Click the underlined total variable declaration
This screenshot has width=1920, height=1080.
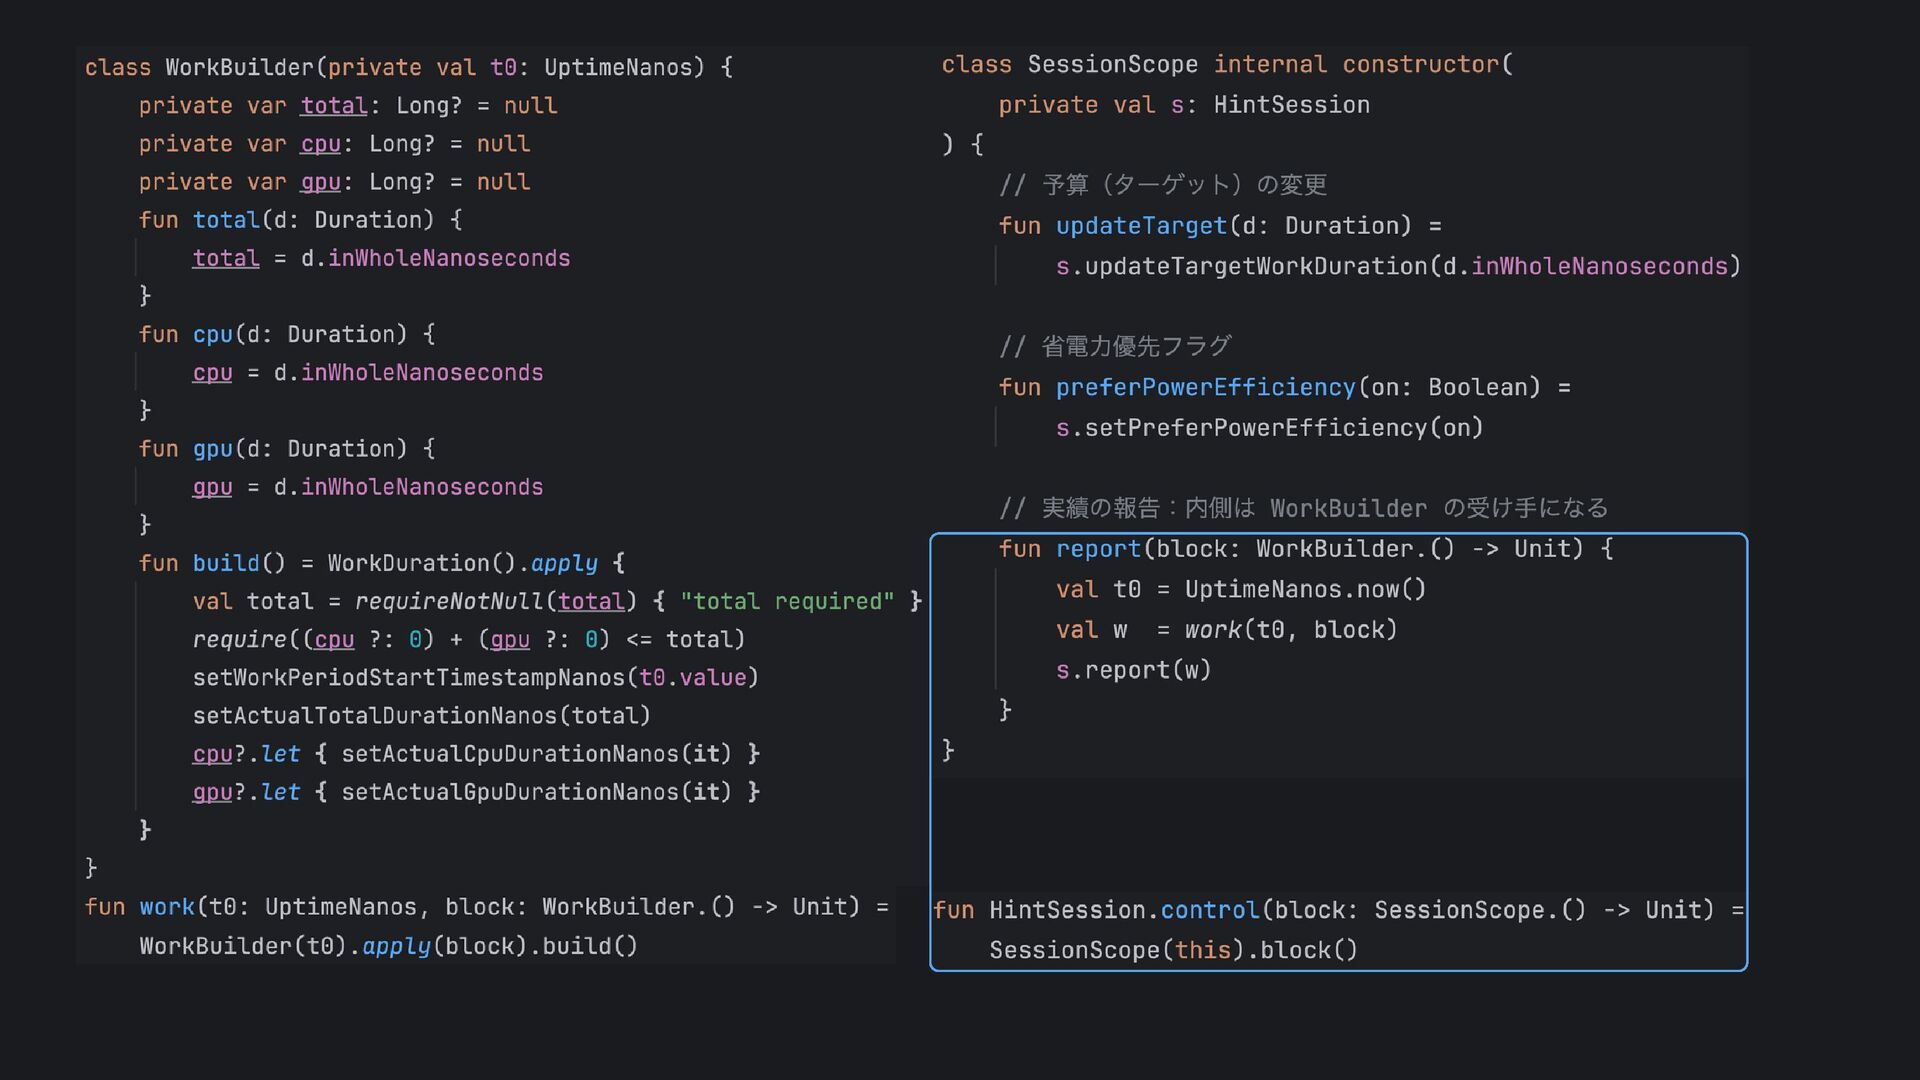pyautogui.click(x=334, y=105)
